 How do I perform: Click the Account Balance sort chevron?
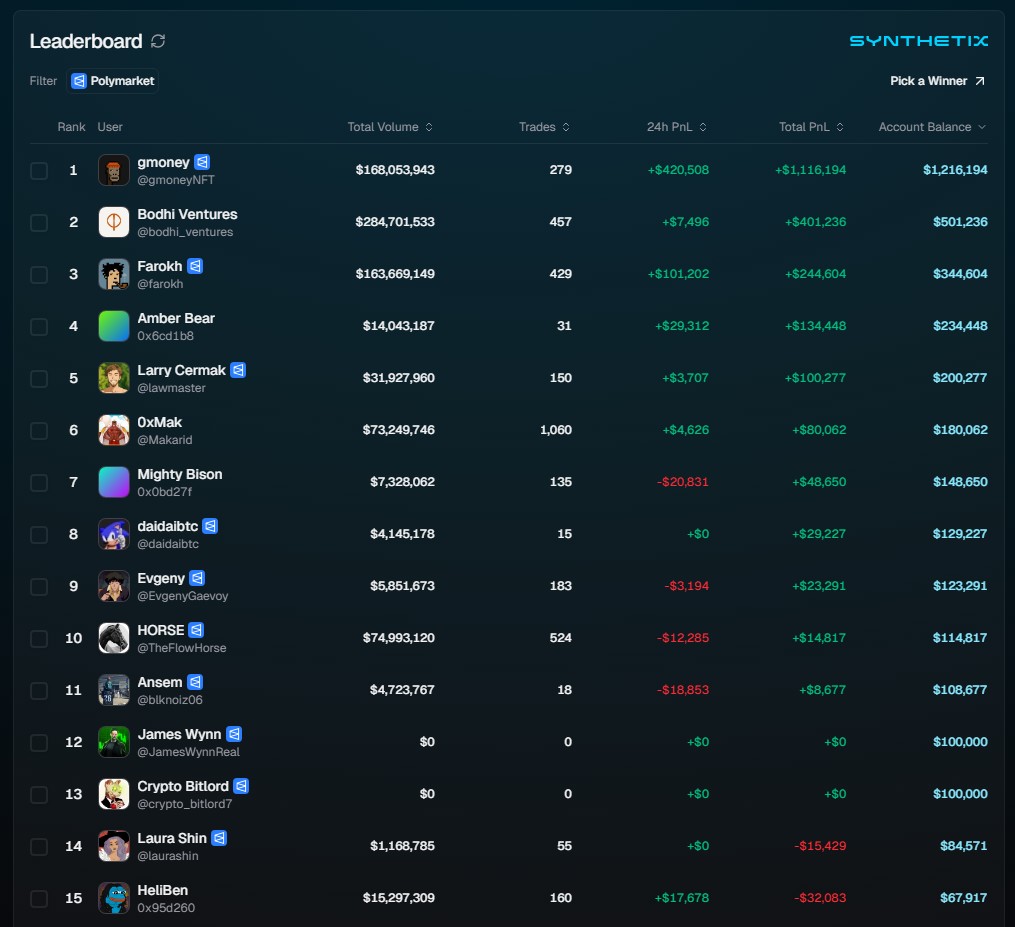point(984,127)
